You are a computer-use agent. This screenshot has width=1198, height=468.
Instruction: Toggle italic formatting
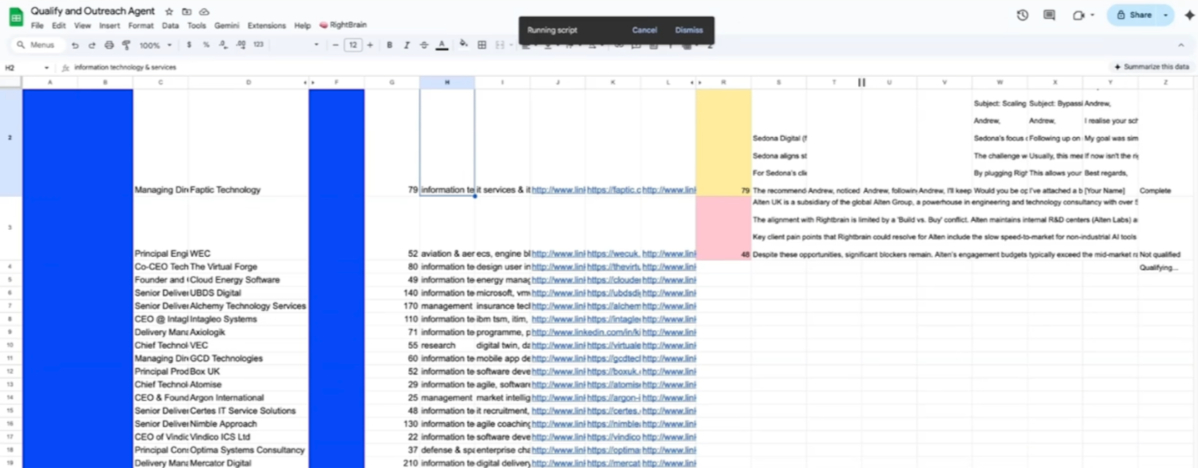pos(407,45)
